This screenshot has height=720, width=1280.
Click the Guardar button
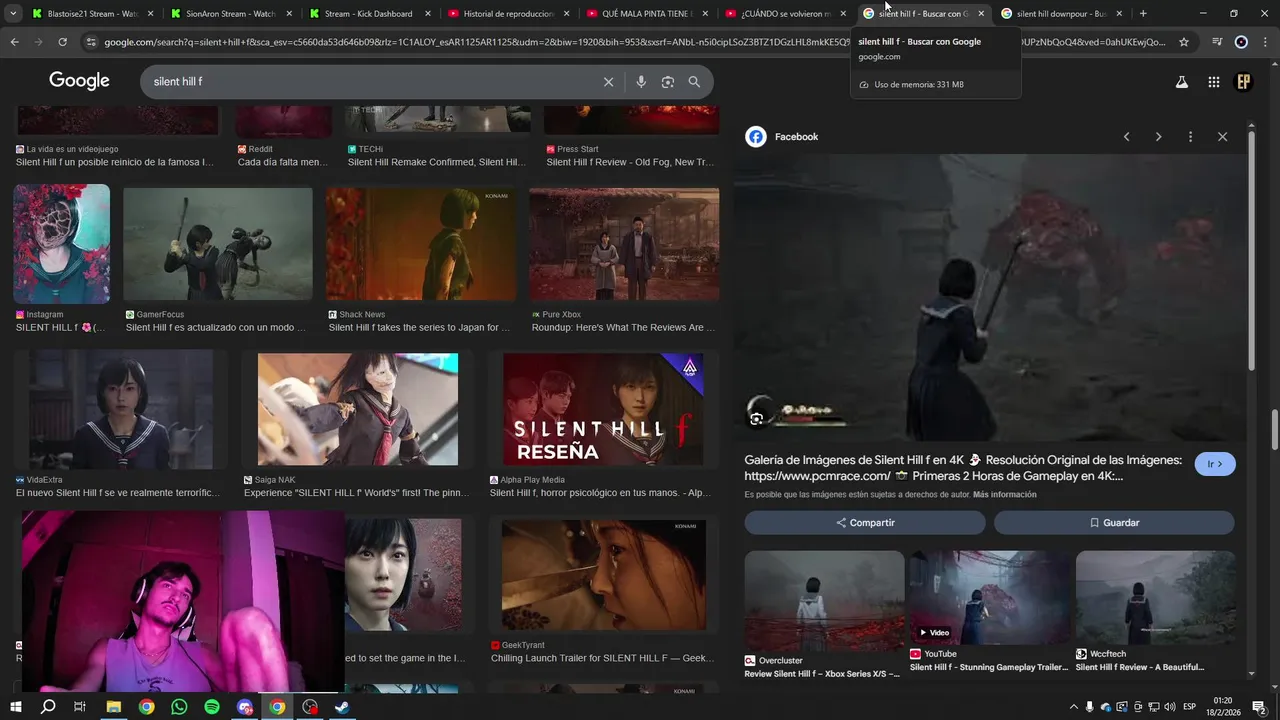click(x=1114, y=523)
